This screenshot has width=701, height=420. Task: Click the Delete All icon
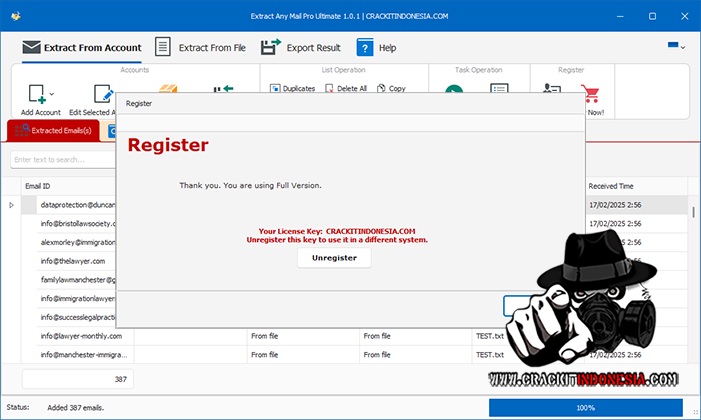point(329,88)
